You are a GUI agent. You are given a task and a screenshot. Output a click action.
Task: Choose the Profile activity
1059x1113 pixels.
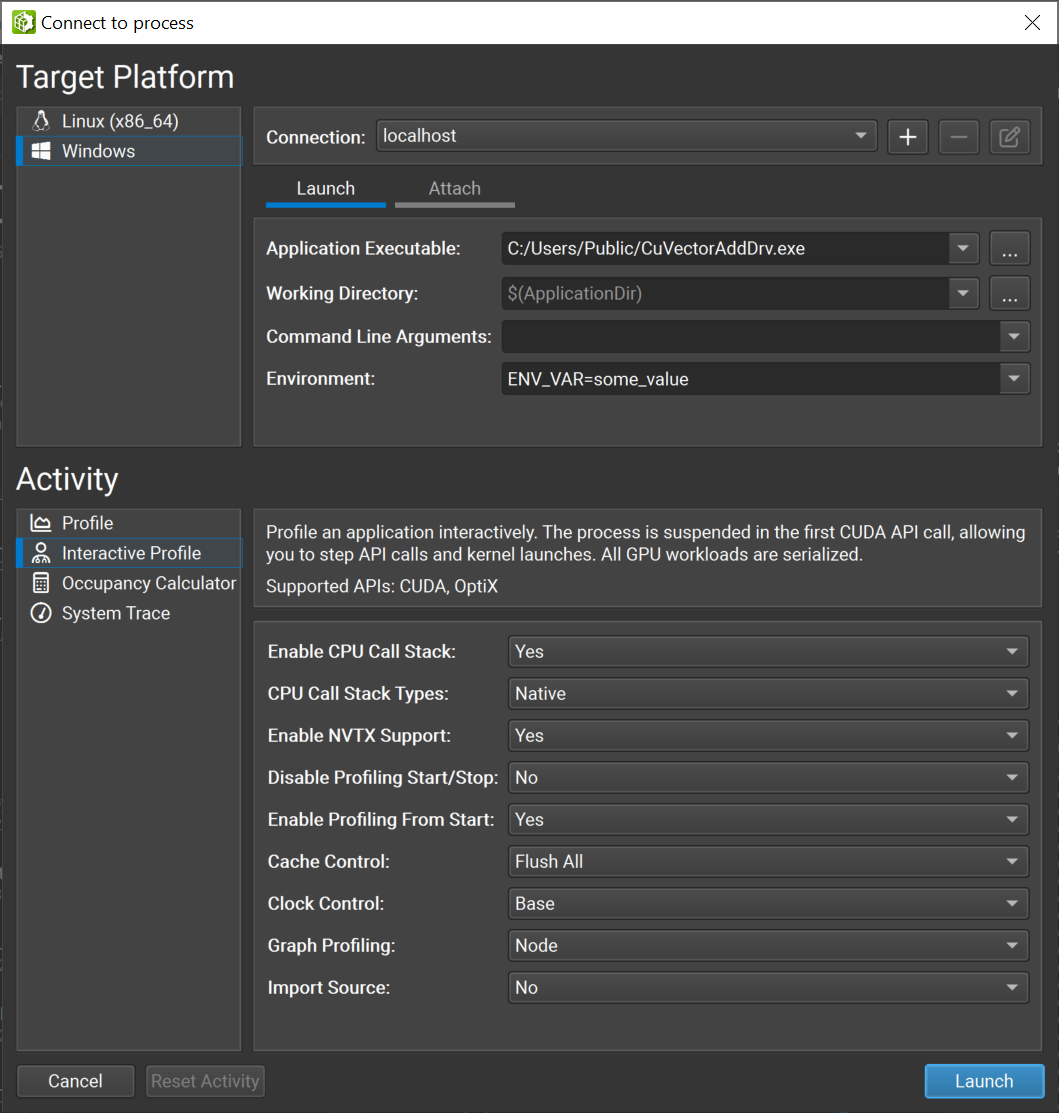click(129, 523)
